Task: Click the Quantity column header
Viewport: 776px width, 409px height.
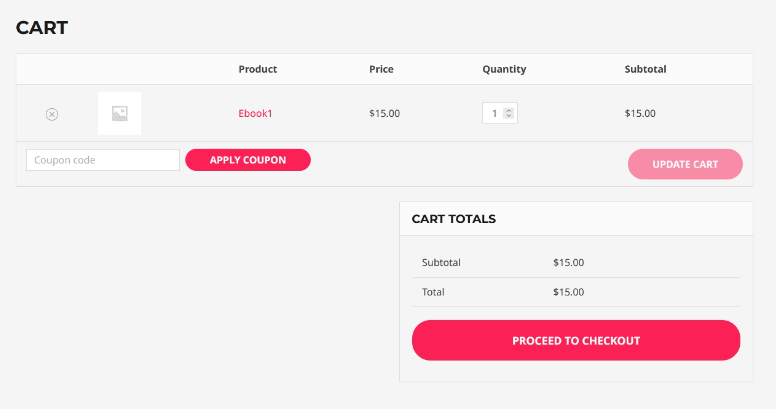Action: (x=504, y=69)
